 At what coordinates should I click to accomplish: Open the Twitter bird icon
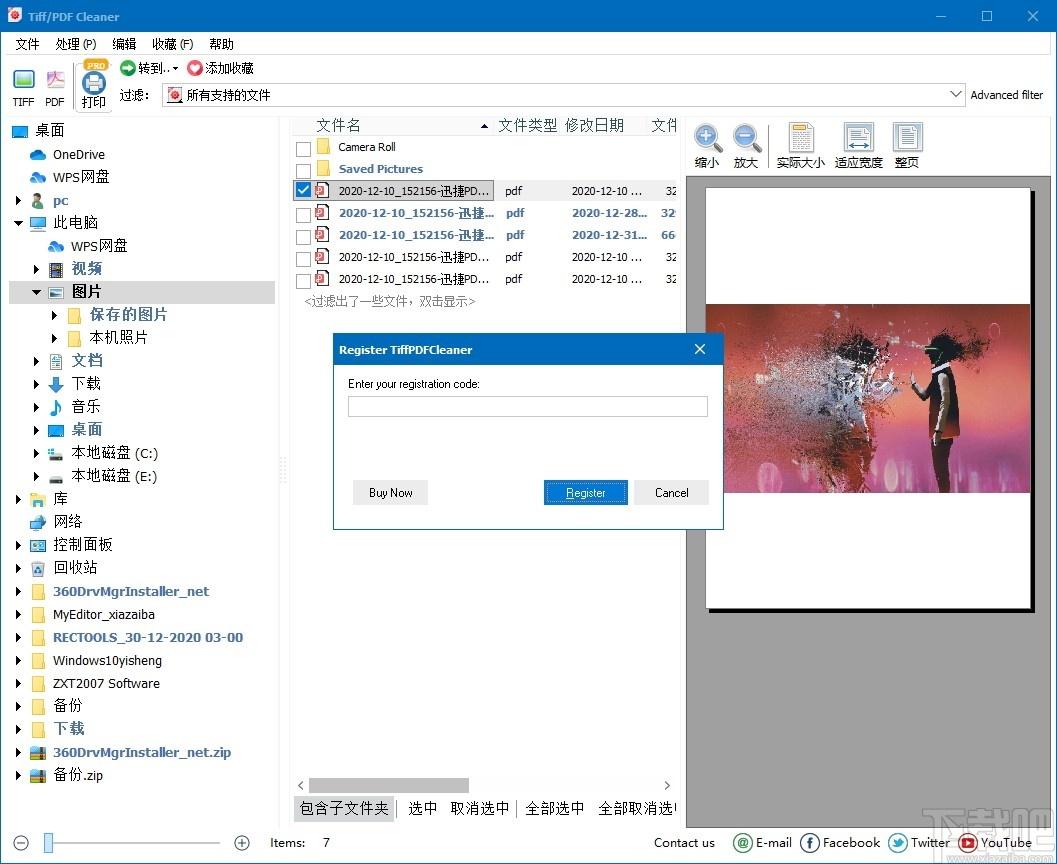tap(898, 842)
